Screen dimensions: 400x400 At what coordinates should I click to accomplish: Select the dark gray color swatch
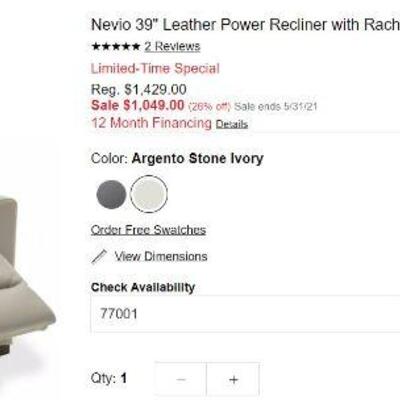point(111,194)
